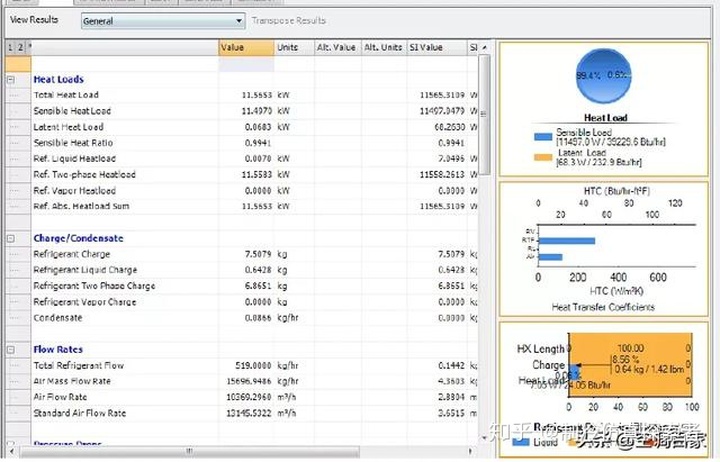
Task: Select the Refrigerant Vapor Charge row label
Action: [85, 302]
